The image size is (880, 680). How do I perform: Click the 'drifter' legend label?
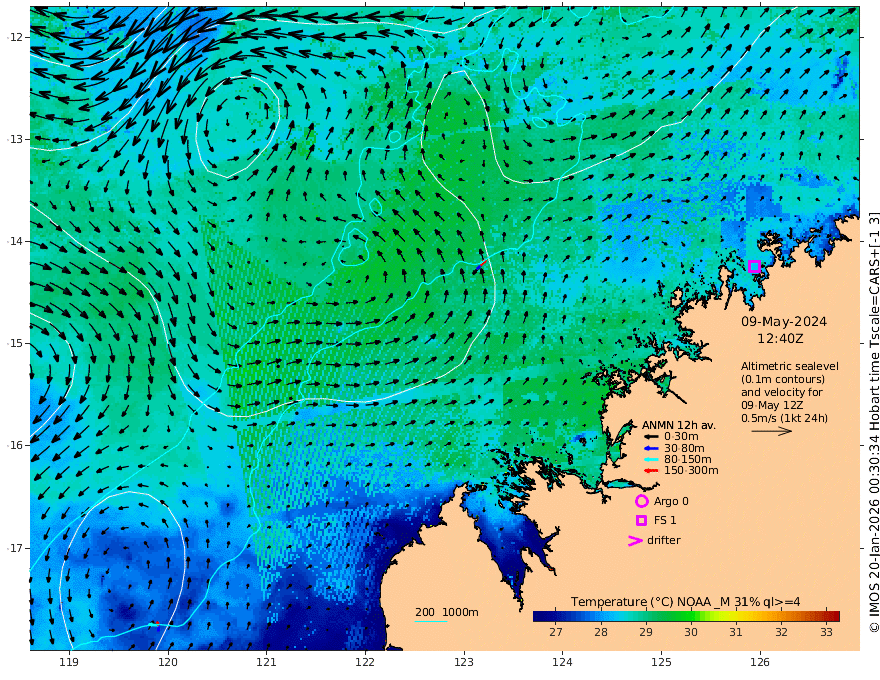pyautogui.click(x=663, y=540)
